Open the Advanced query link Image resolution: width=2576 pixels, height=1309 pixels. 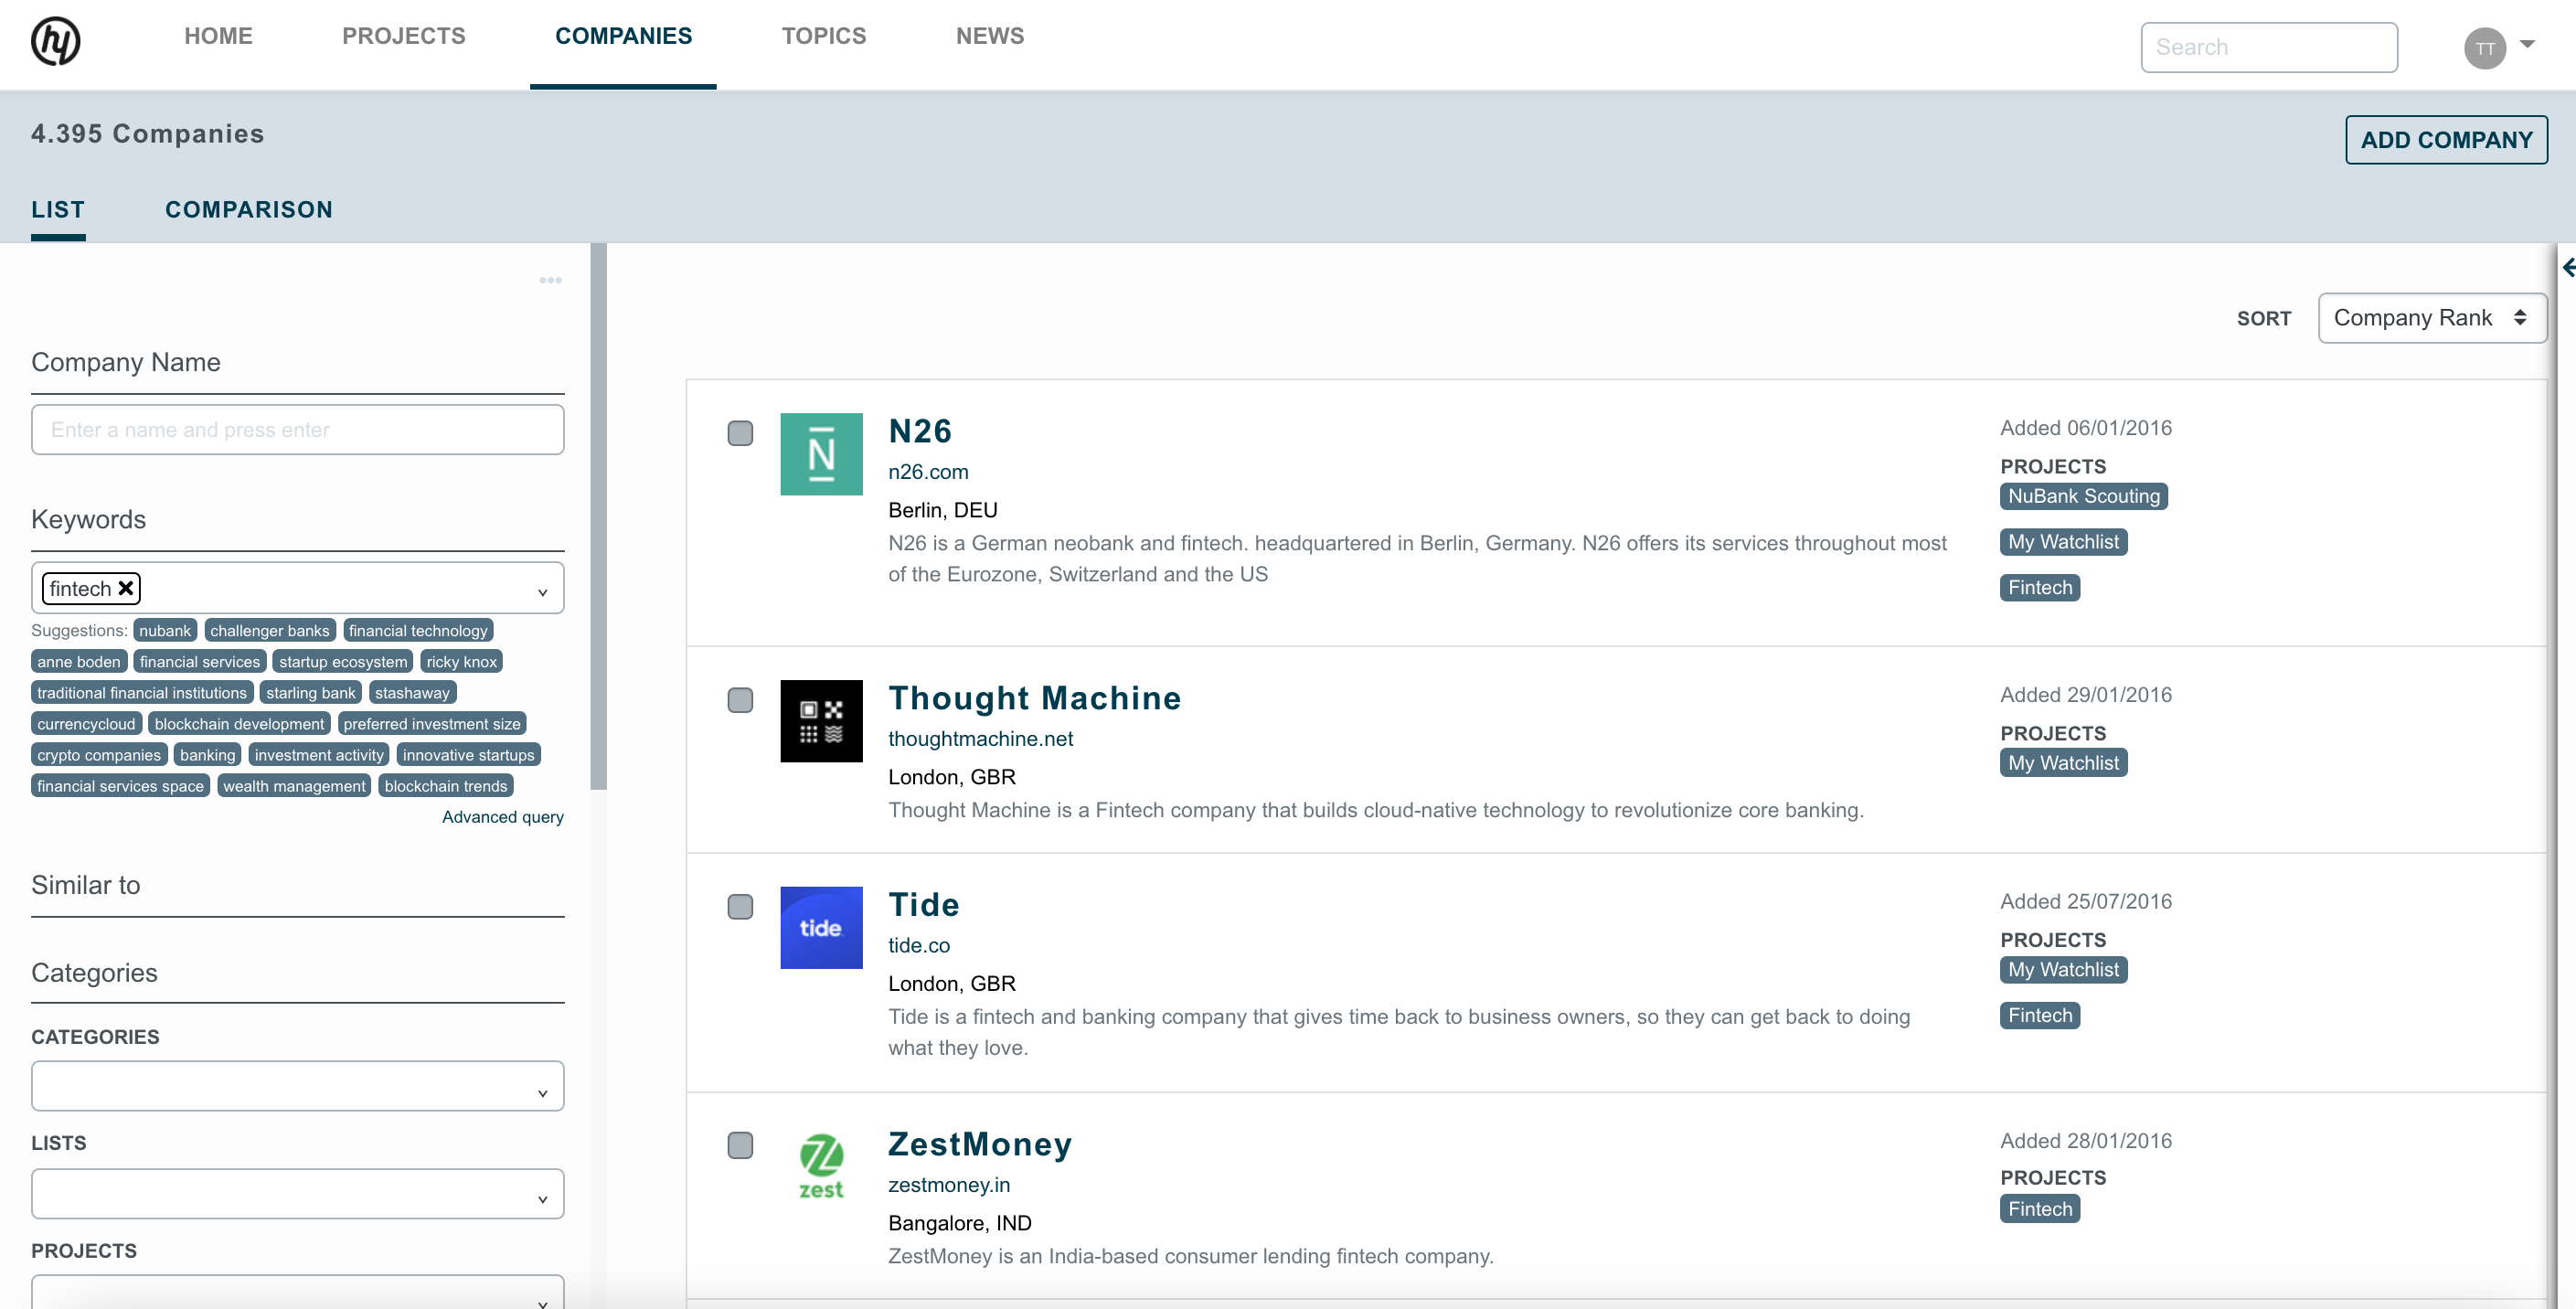tap(502, 817)
